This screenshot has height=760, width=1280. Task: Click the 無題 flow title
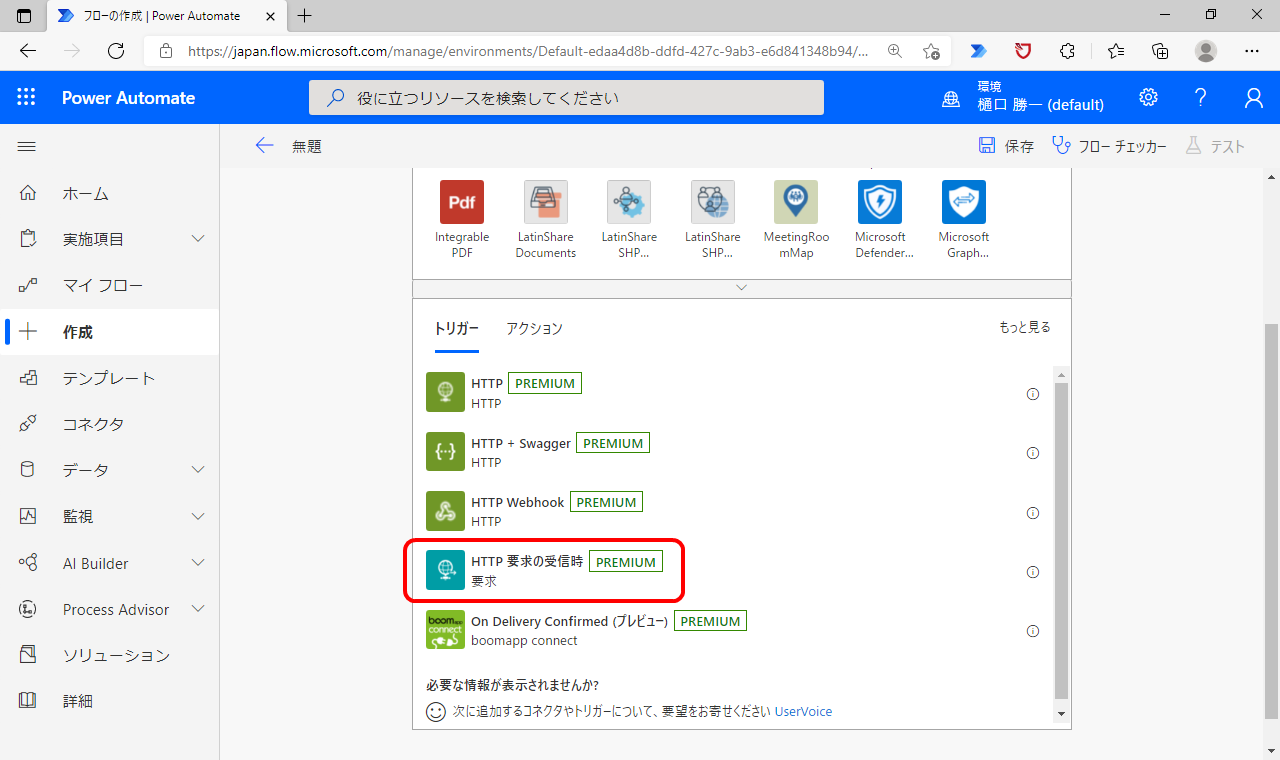tap(307, 146)
